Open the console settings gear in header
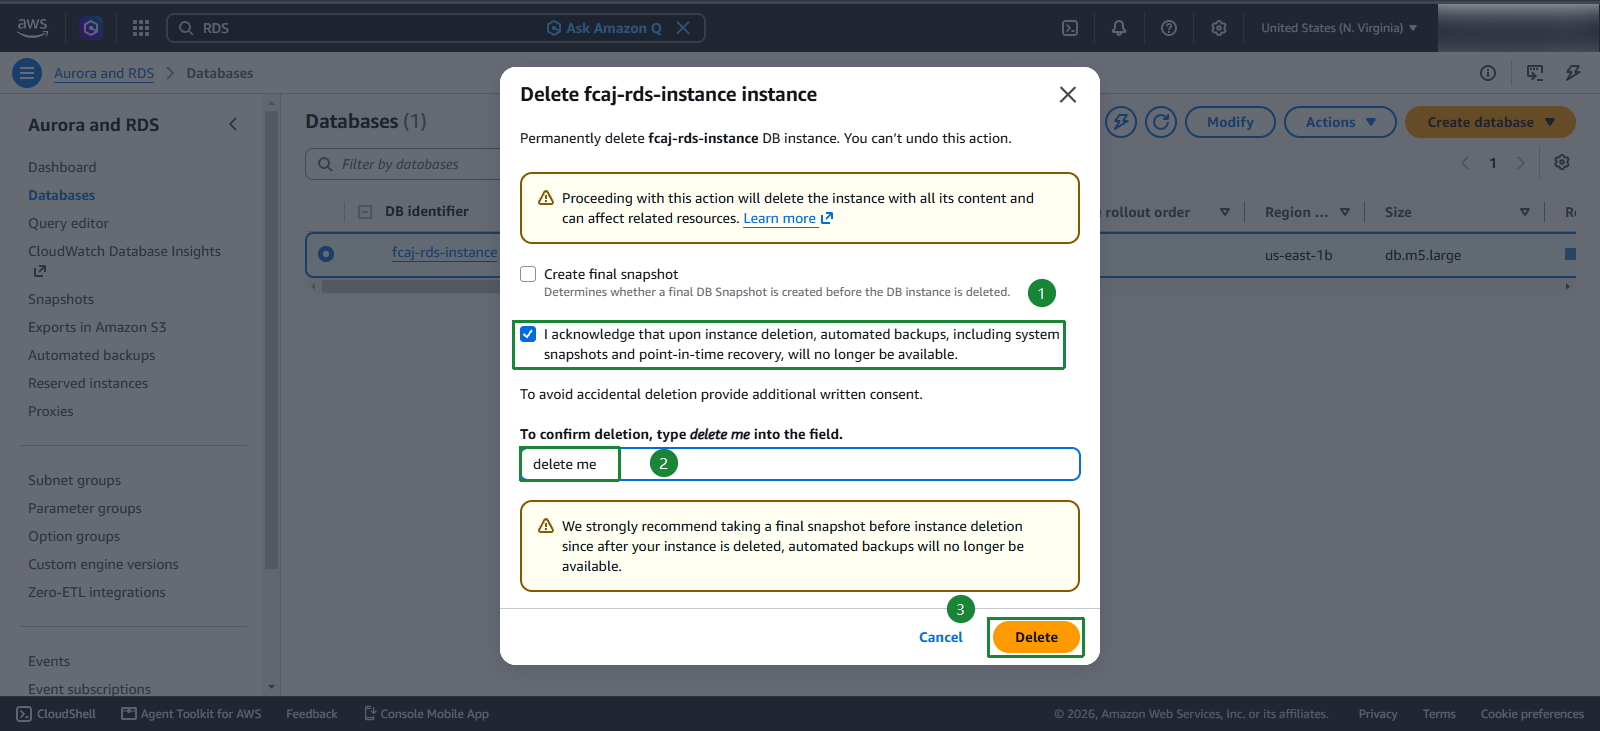Viewport: 1600px width, 731px height. (1219, 28)
